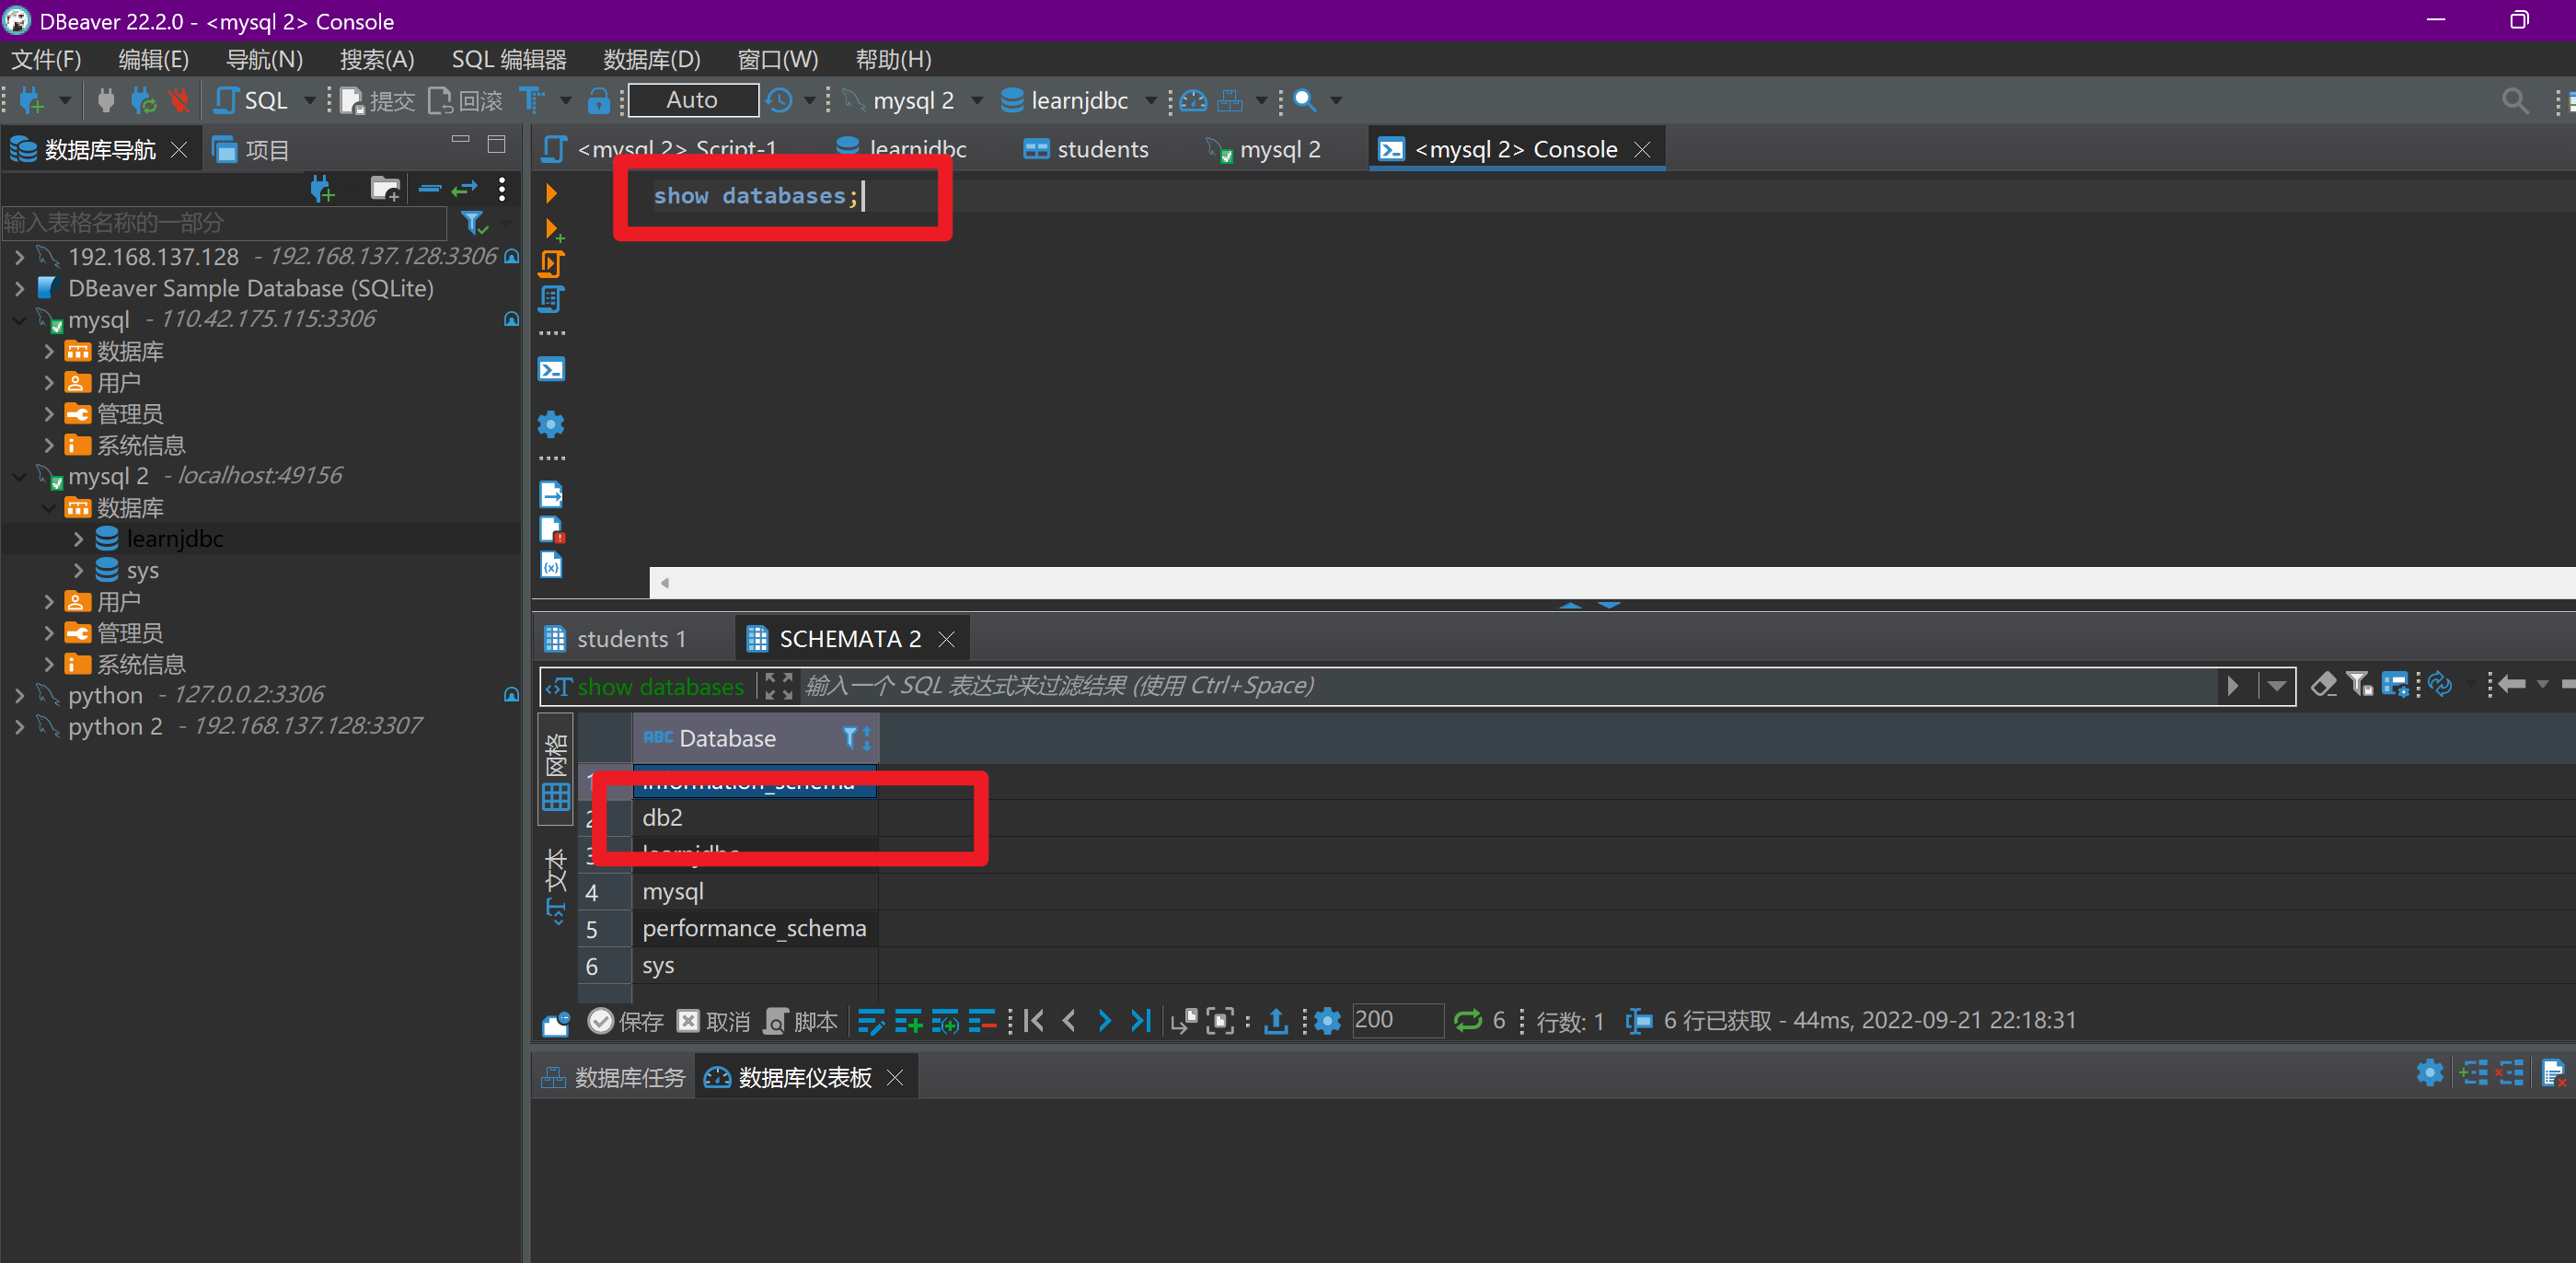Click the 取消 cancel button
Image resolution: width=2576 pixels, height=1263 pixels.
pyautogui.click(x=713, y=1021)
